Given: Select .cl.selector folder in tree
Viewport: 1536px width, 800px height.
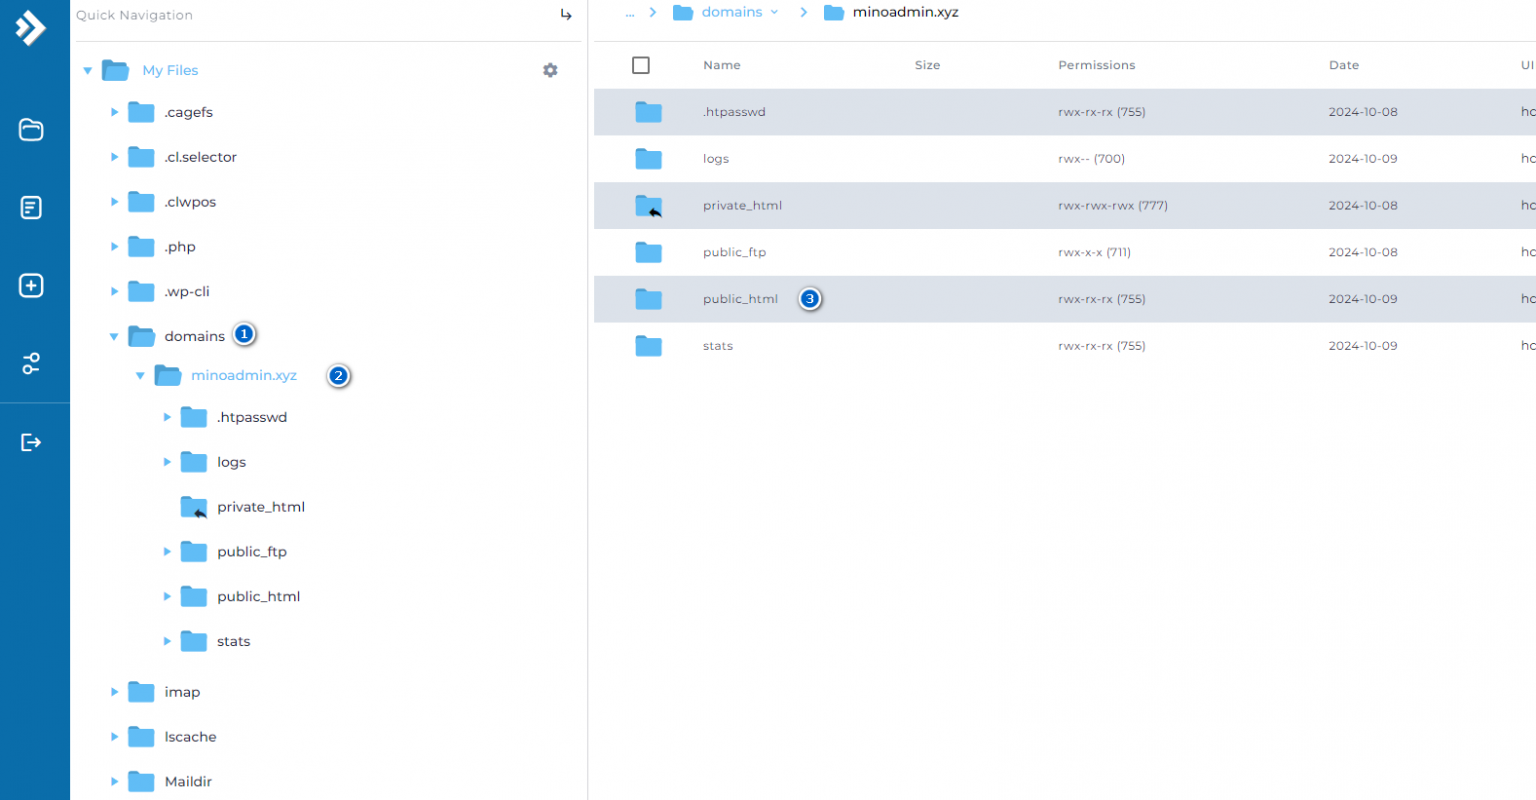Looking at the screenshot, I should tap(200, 157).
